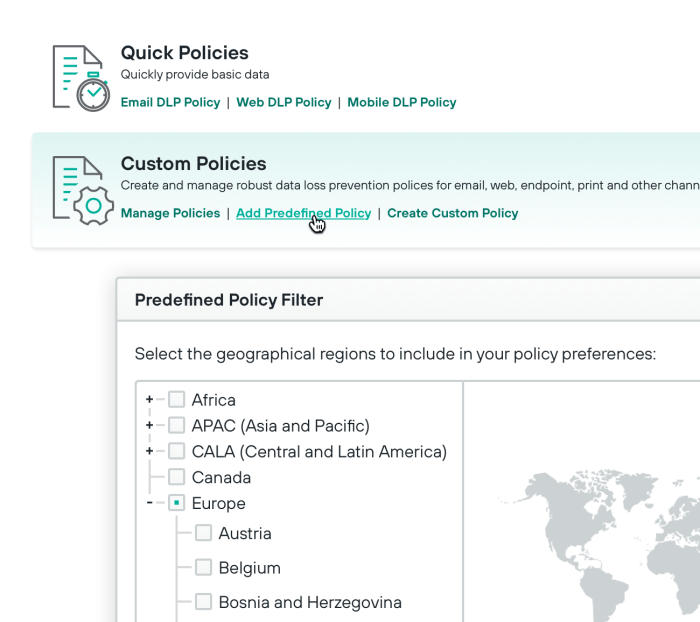Enable the CALA region checkbox
The height and width of the screenshot is (622, 700).
pyautogui.click(x=177, y=452)
